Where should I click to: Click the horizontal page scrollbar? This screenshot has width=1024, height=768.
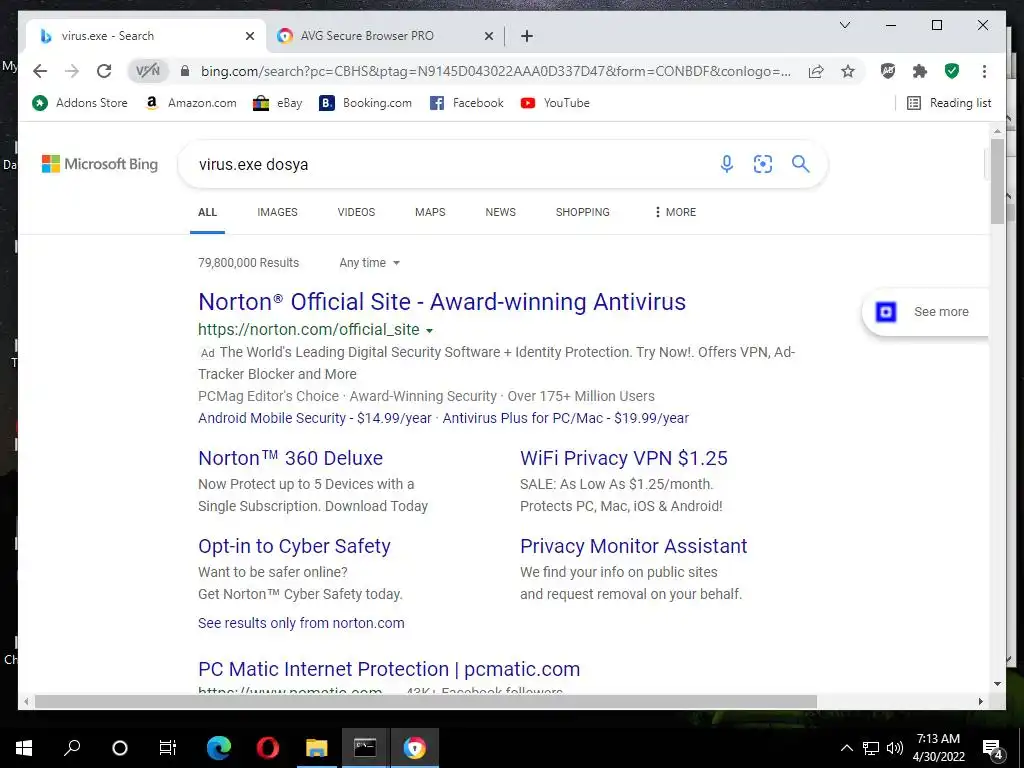pyautogui.click(x=425, y=701)
